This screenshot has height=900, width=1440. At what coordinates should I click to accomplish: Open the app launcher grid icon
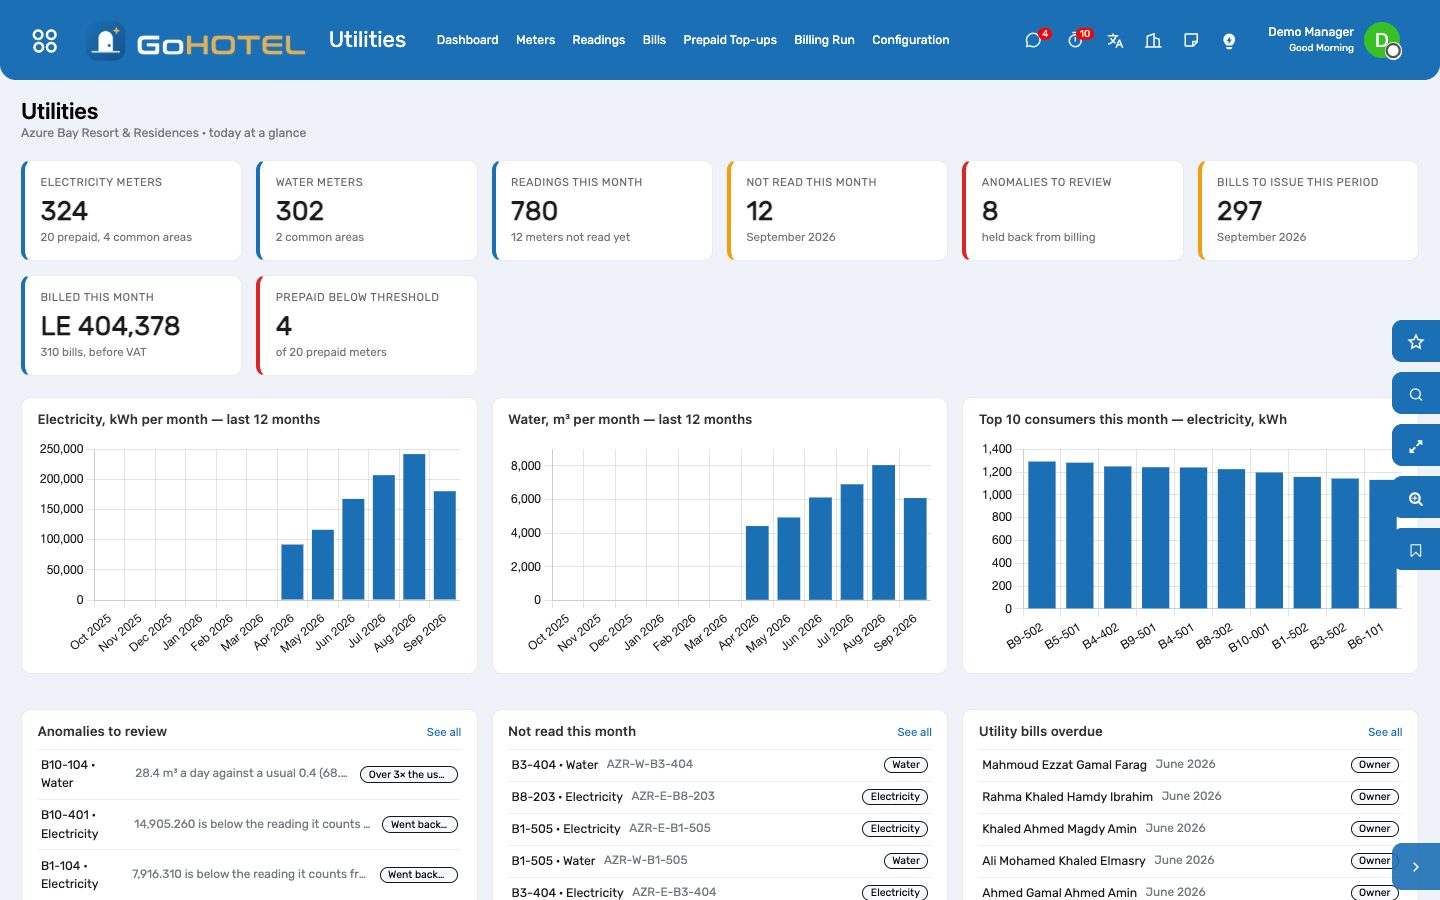click(x=45, y=40)
